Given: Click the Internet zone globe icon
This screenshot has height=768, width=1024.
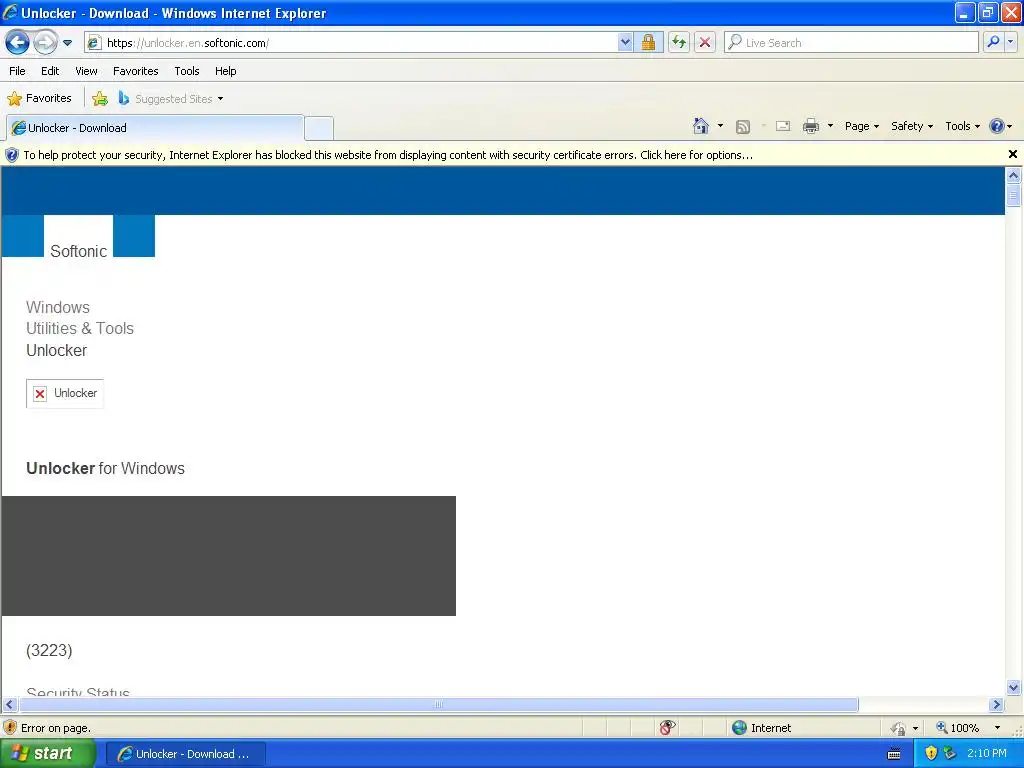Looking at the screenshot, I should click(x=739, y=728).
